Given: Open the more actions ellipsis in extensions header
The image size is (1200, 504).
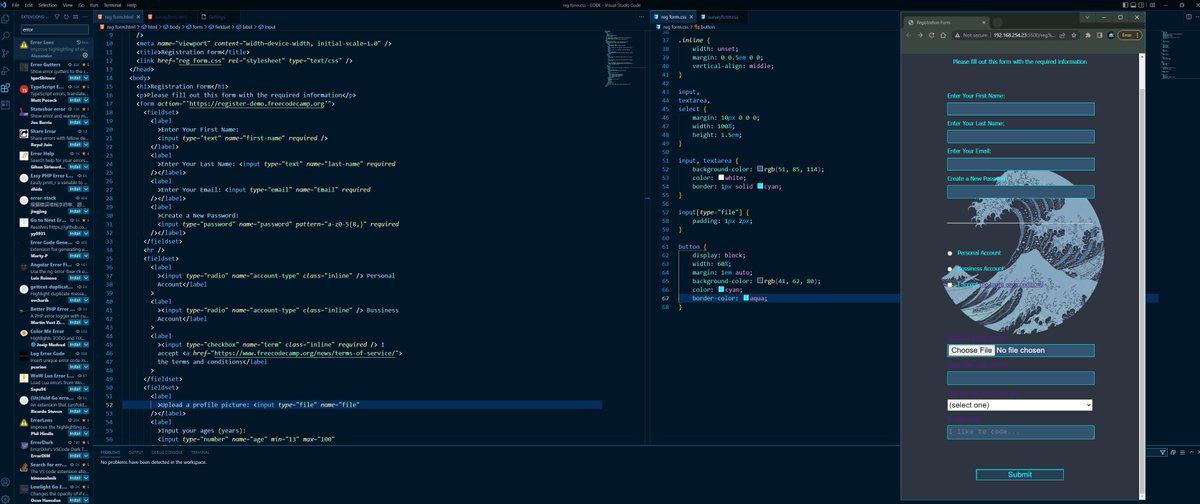Looking at the screenshot, I should [85, 17].
